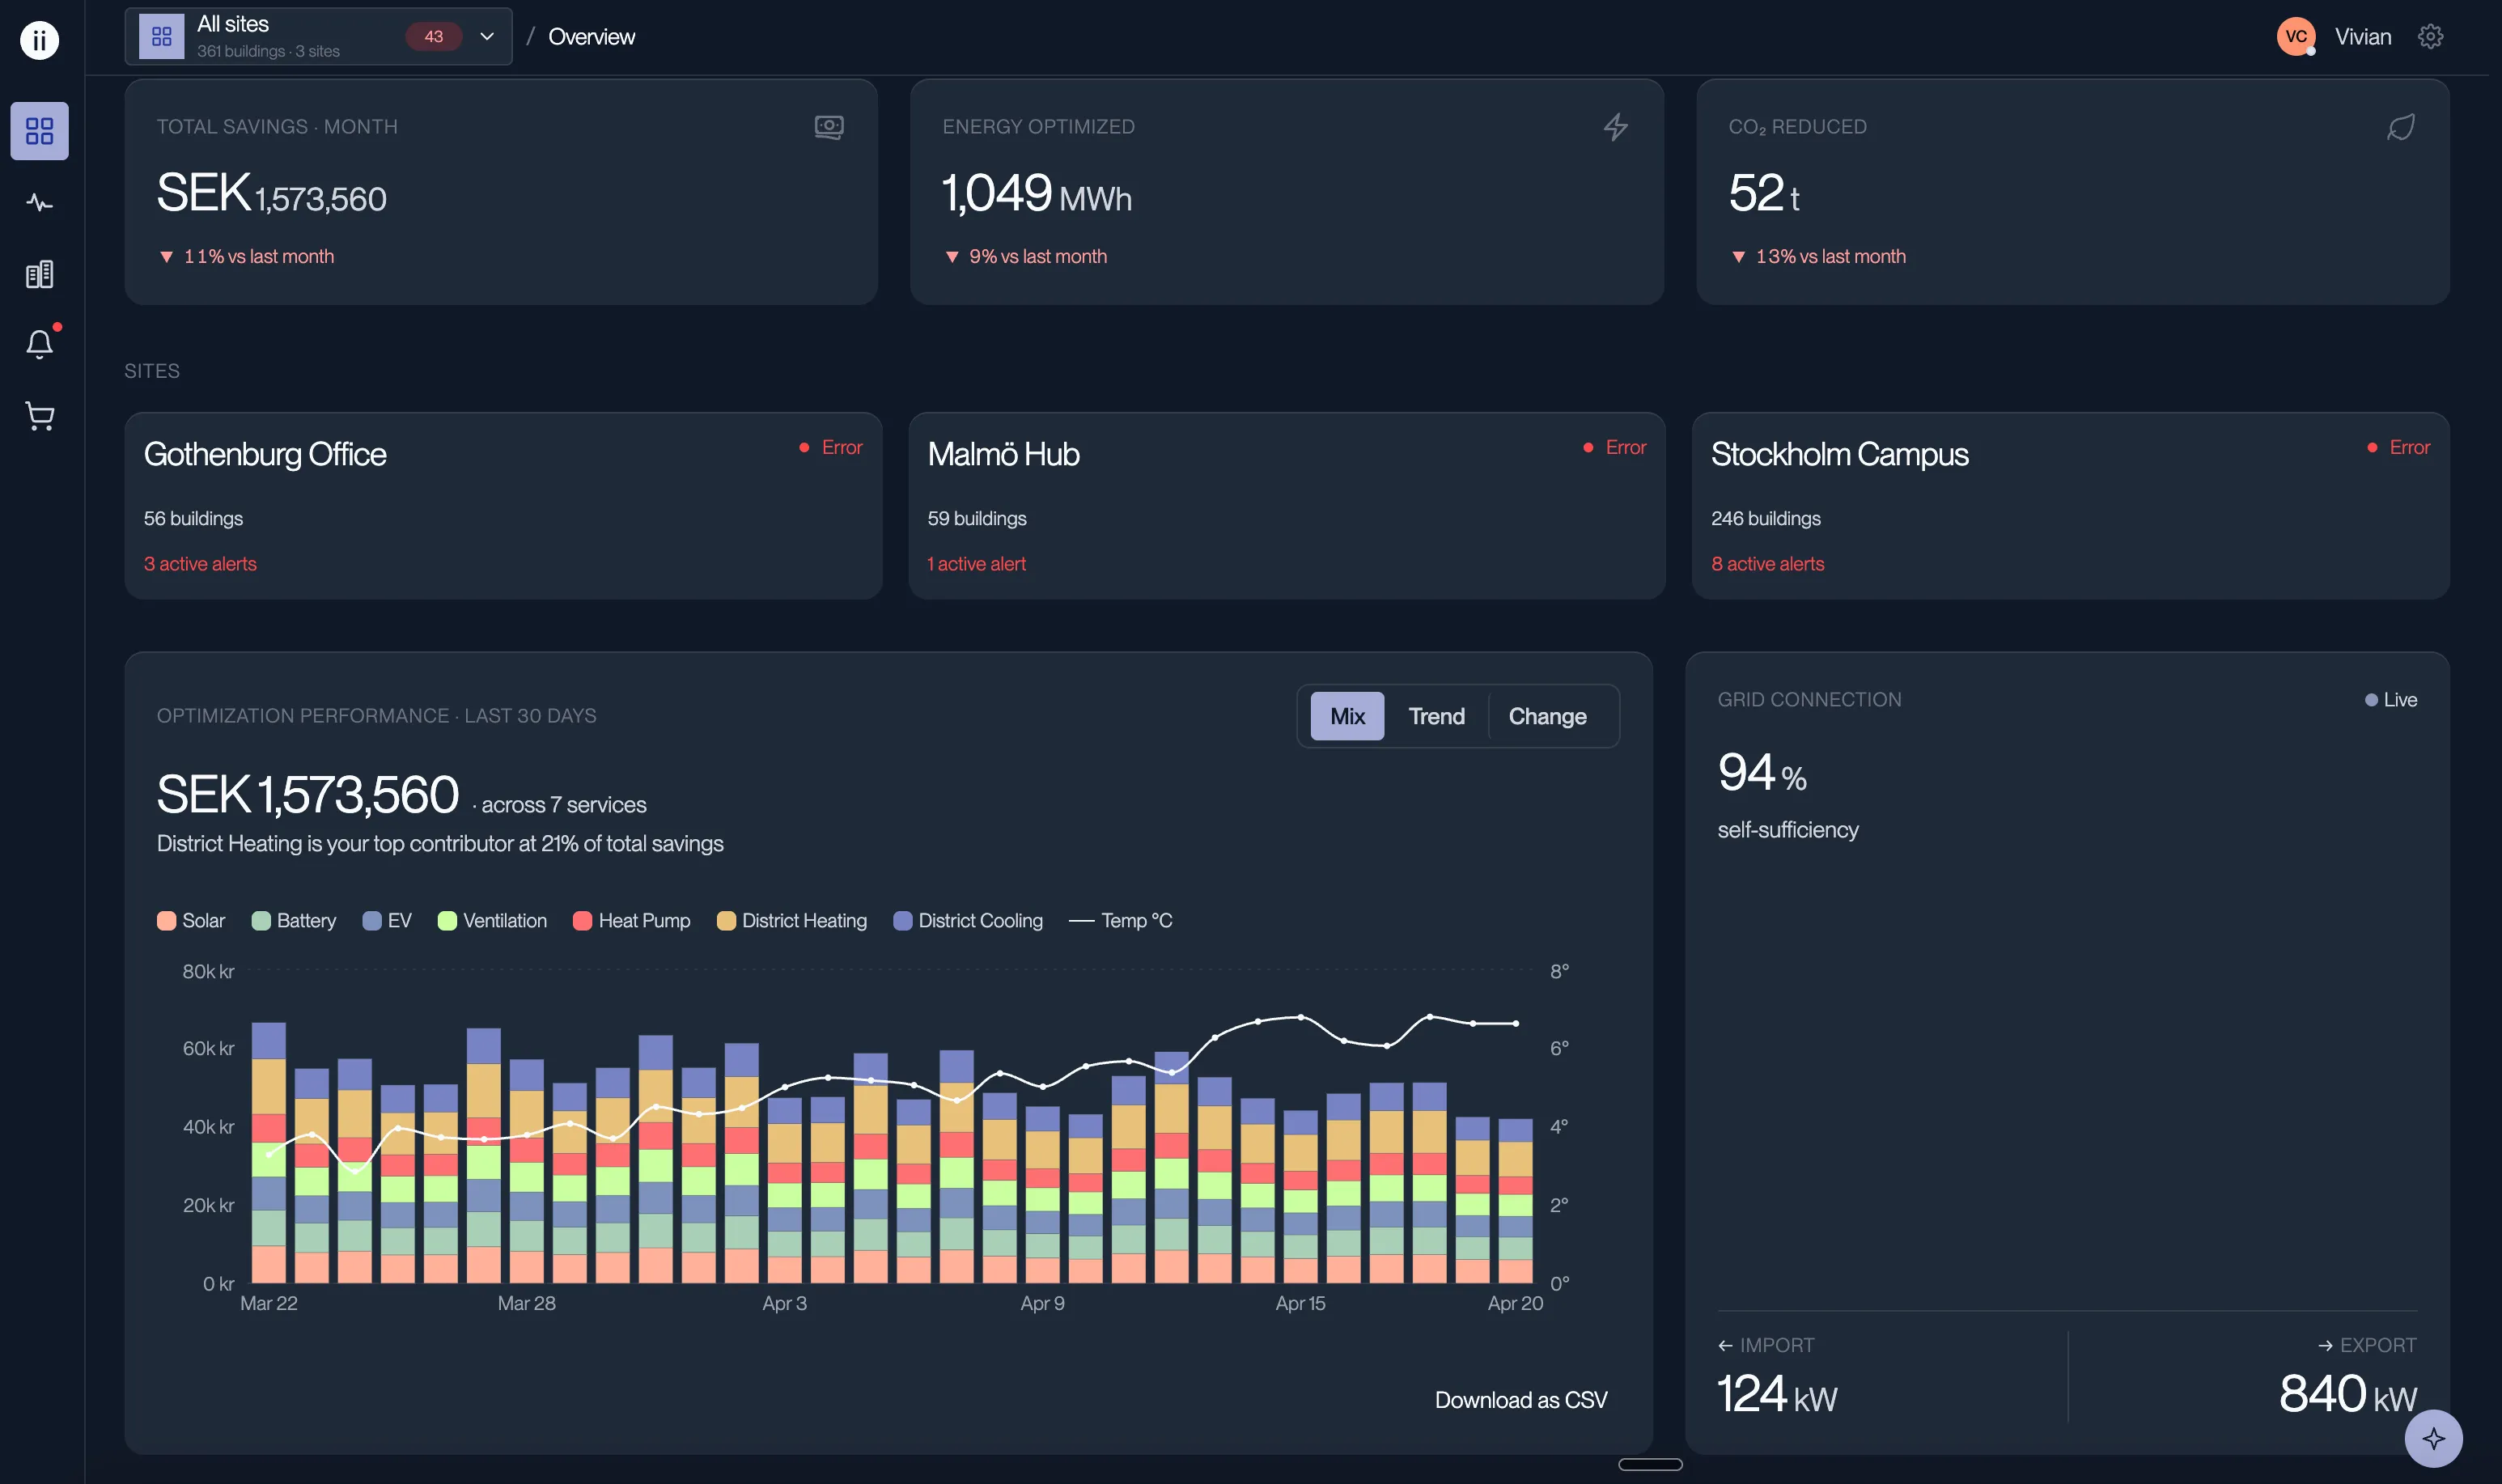Click the 9% vs last month indicator
This screenshot has height=1484, width=2502.
coord(1026,256)
